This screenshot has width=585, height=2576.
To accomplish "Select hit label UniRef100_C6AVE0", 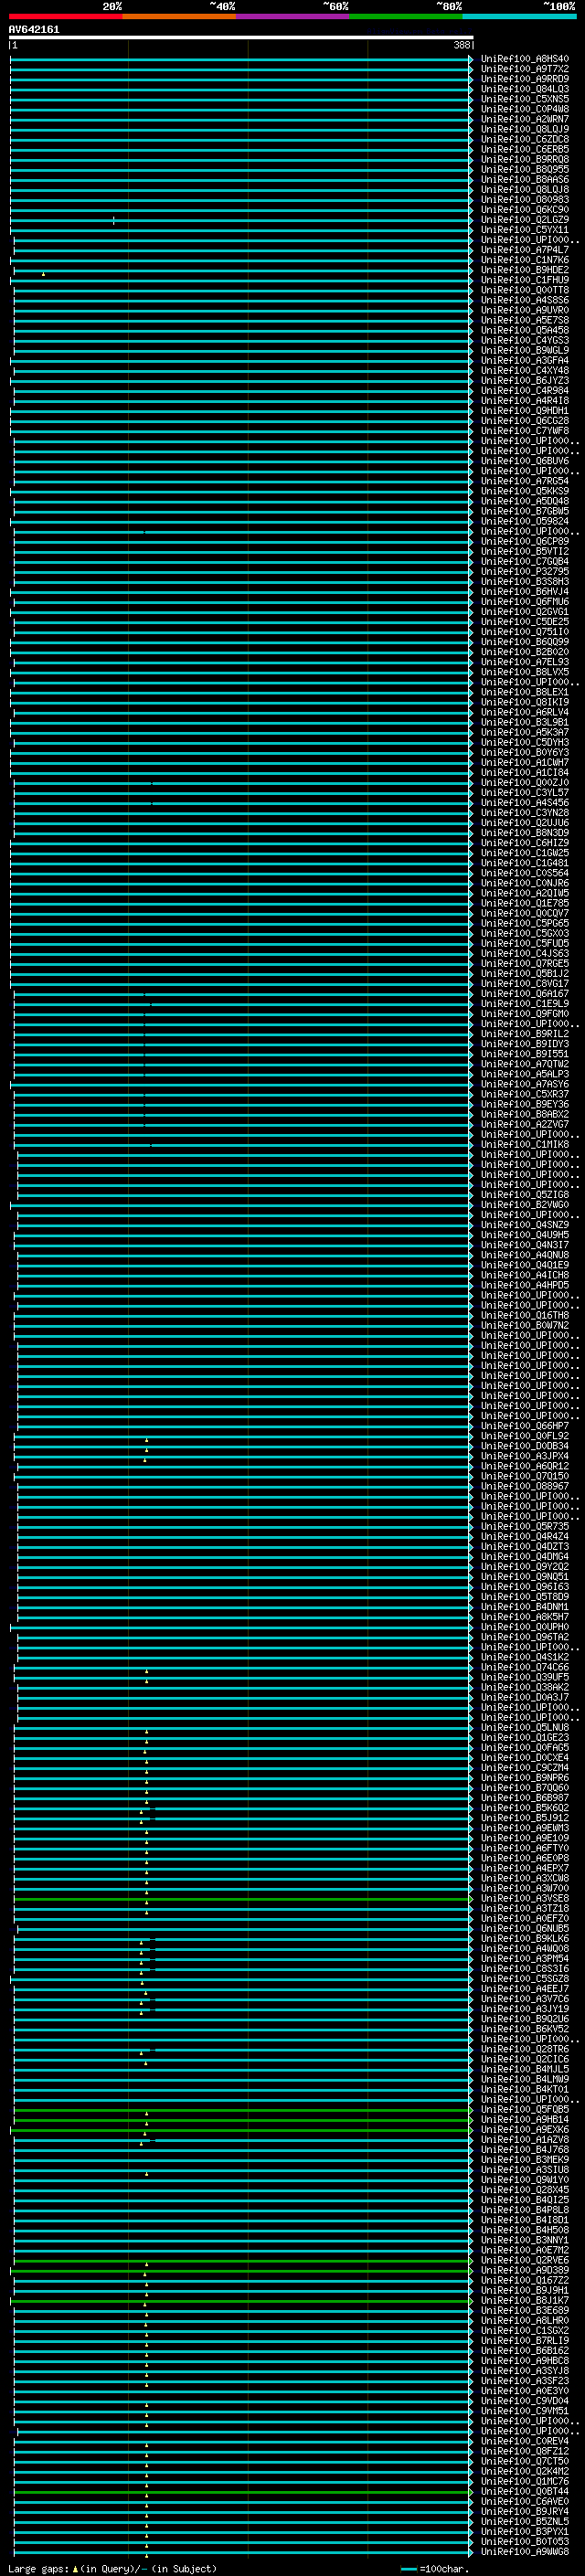I will (525, 2501).
